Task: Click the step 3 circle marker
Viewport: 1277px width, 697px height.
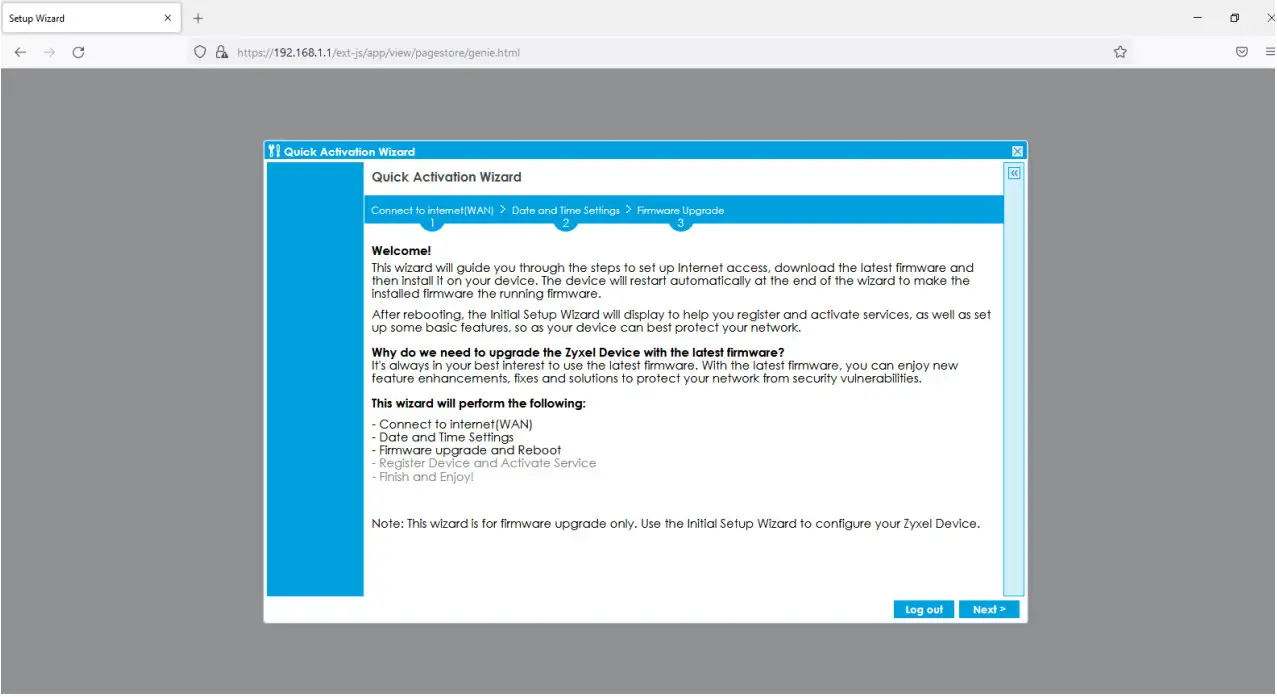Action: [681, 224]
